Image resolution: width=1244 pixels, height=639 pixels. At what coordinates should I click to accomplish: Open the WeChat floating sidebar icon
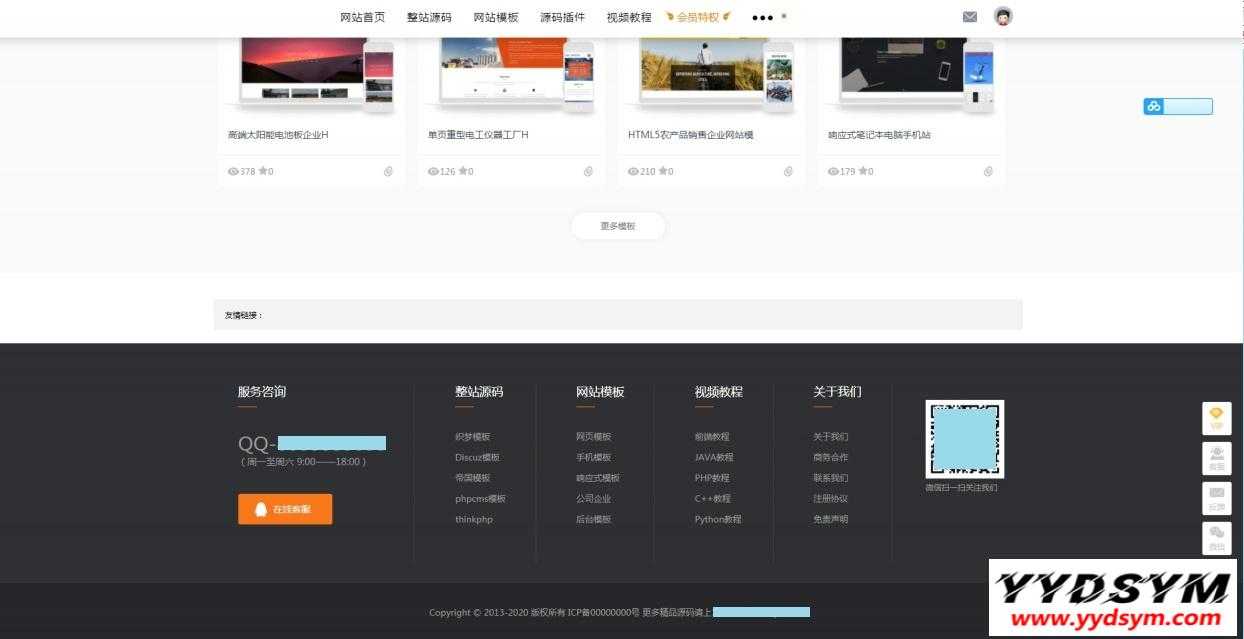coord(1216,538)
